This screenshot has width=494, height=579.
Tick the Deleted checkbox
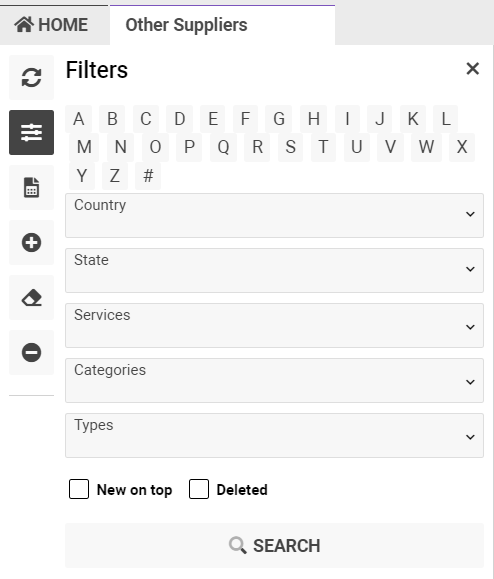[199, 489]
